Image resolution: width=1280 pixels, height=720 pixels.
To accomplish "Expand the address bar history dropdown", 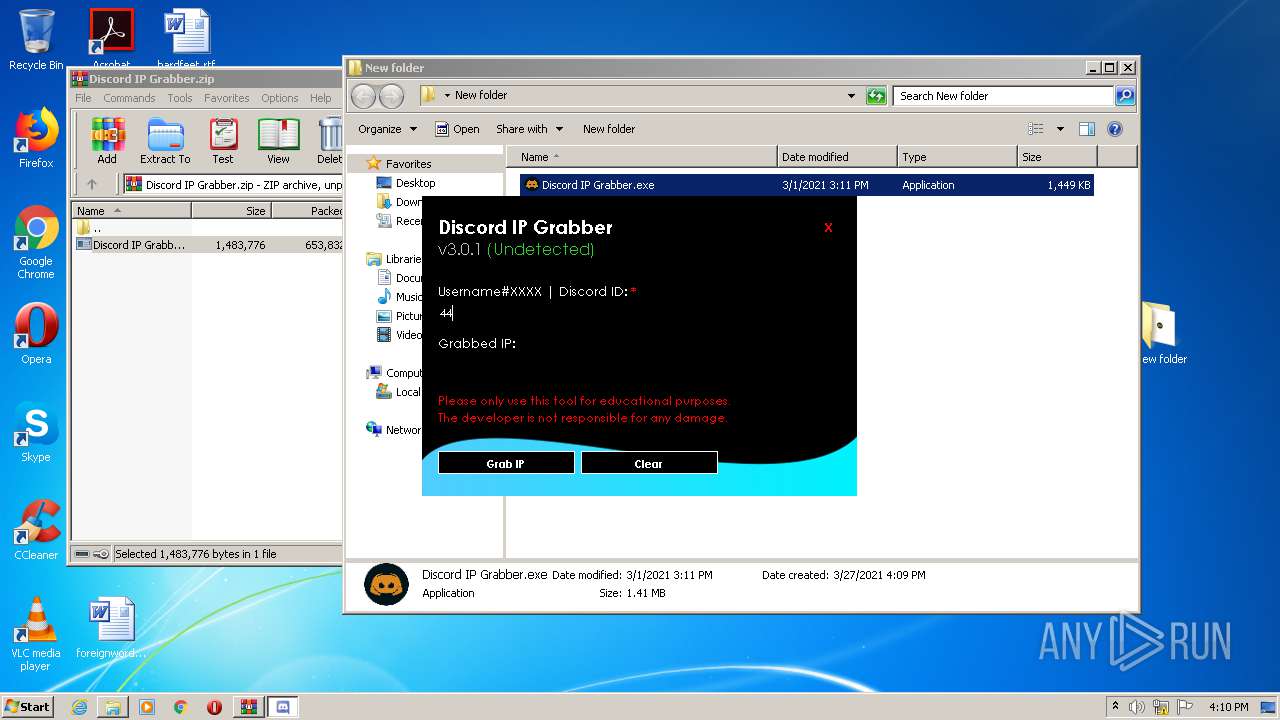I will click(851, 96).
